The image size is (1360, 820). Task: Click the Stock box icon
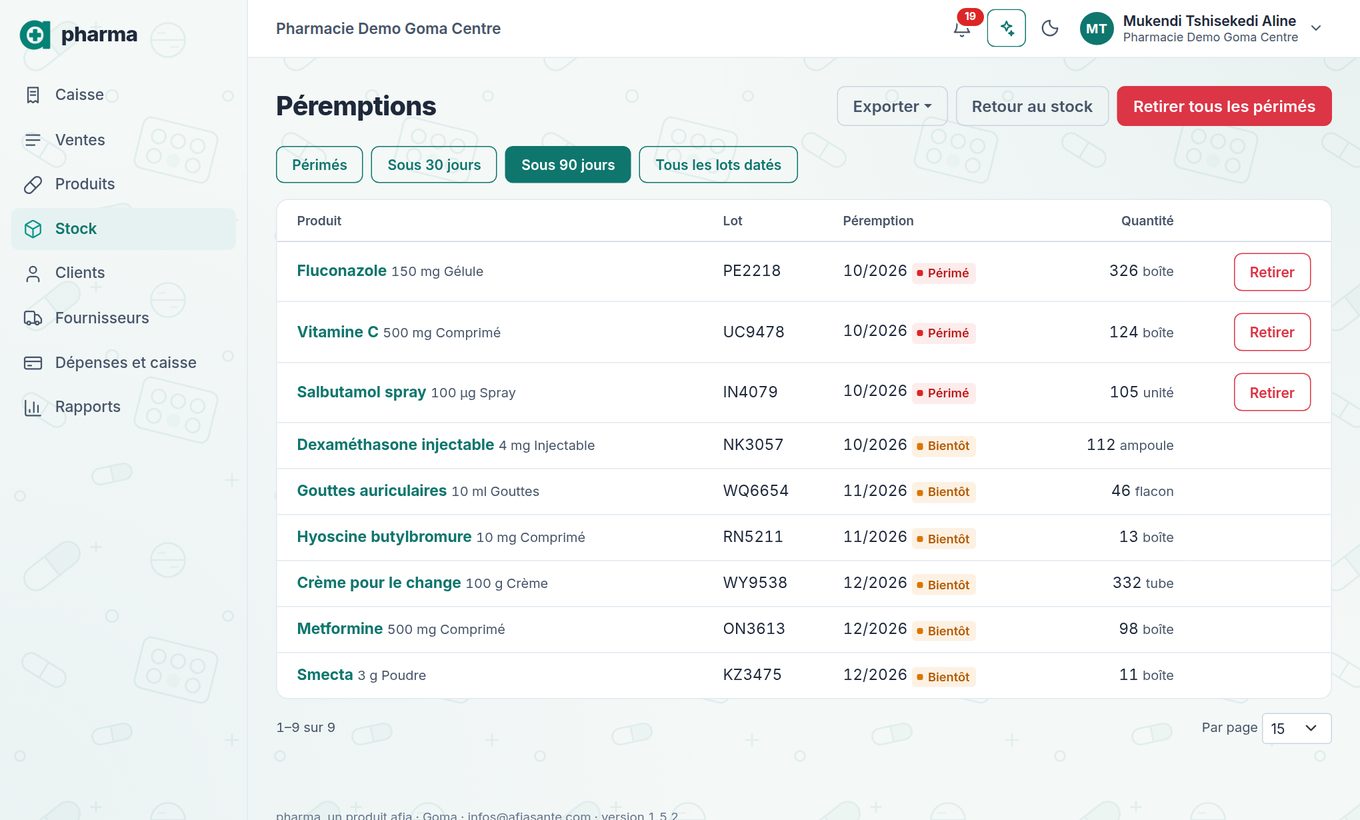pyautogui.click(x=33, y=229)
